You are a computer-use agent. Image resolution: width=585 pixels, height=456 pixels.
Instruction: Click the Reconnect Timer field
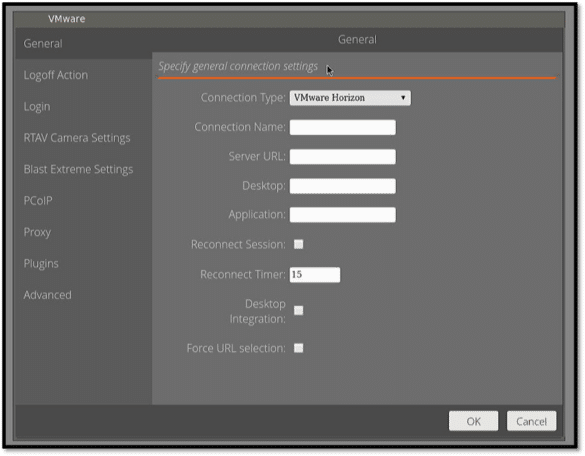click(315, 275)
